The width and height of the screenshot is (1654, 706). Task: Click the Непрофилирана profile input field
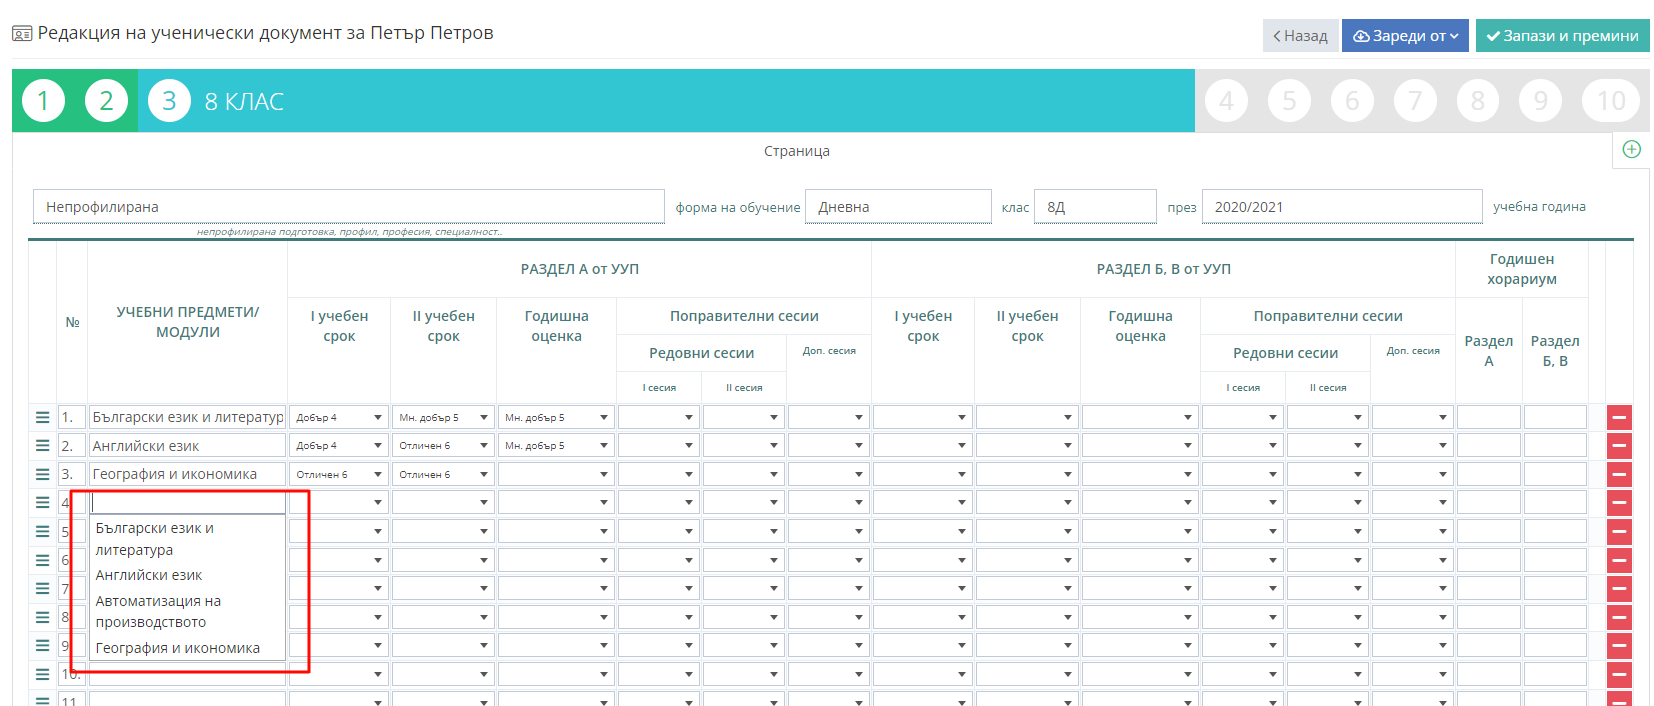click(349, 207)
